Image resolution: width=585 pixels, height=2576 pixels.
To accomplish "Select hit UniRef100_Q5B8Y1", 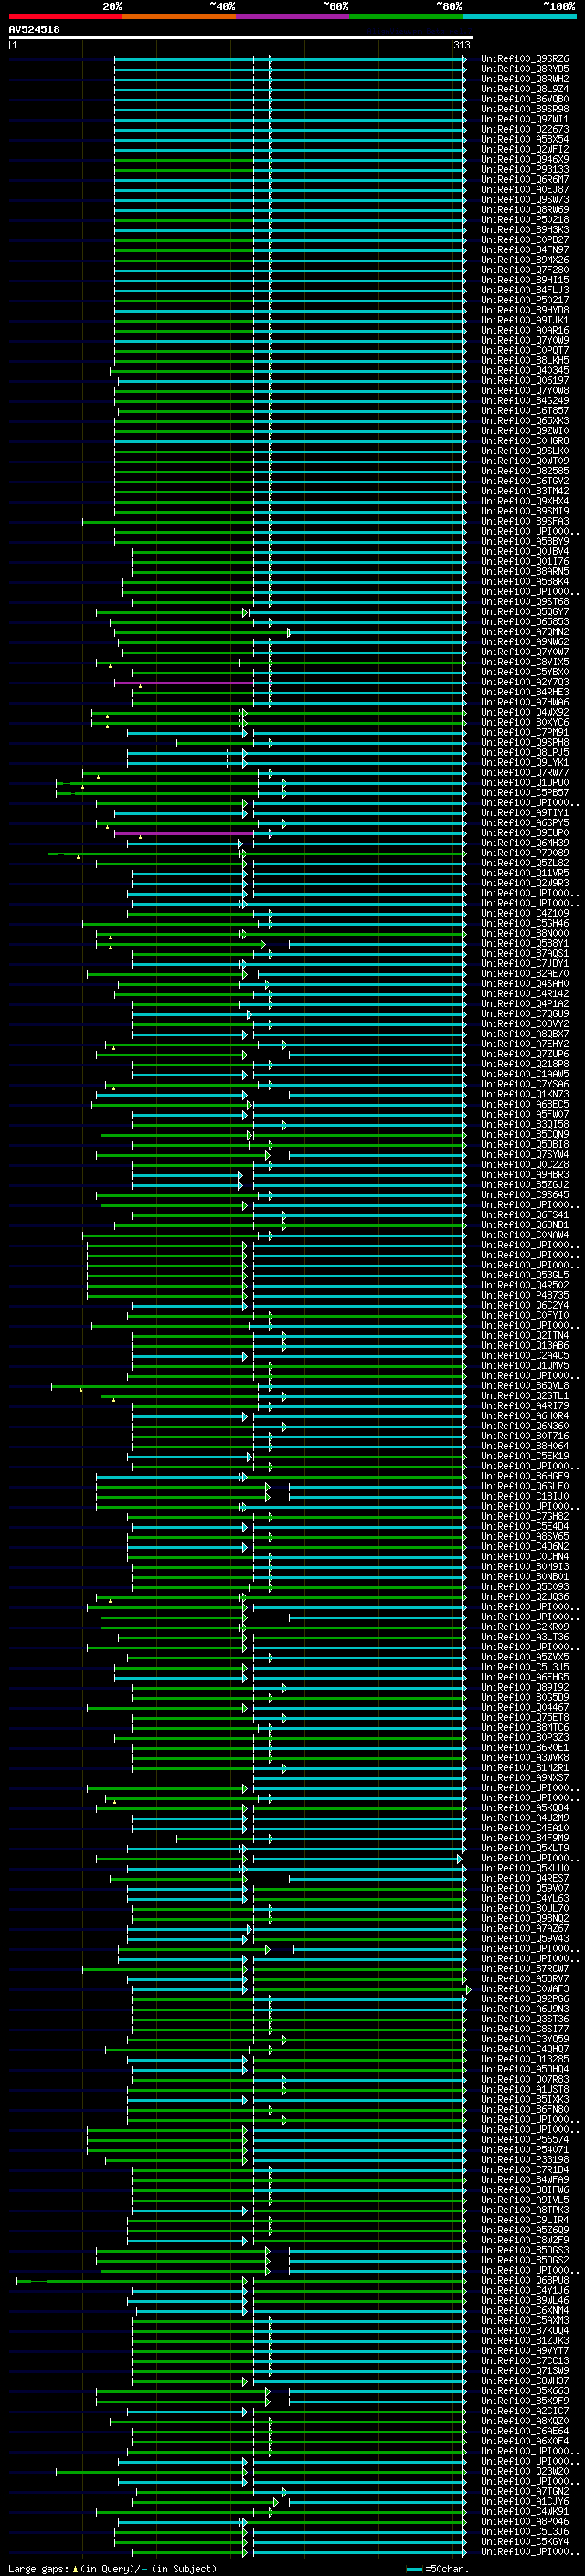I will [525, 943].
